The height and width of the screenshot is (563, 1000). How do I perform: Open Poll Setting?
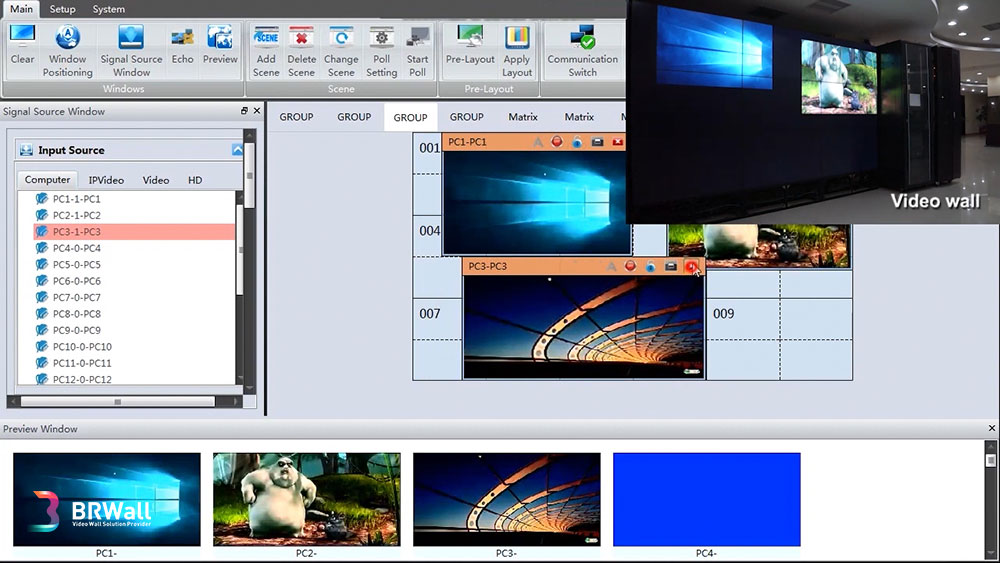[381, 51]
